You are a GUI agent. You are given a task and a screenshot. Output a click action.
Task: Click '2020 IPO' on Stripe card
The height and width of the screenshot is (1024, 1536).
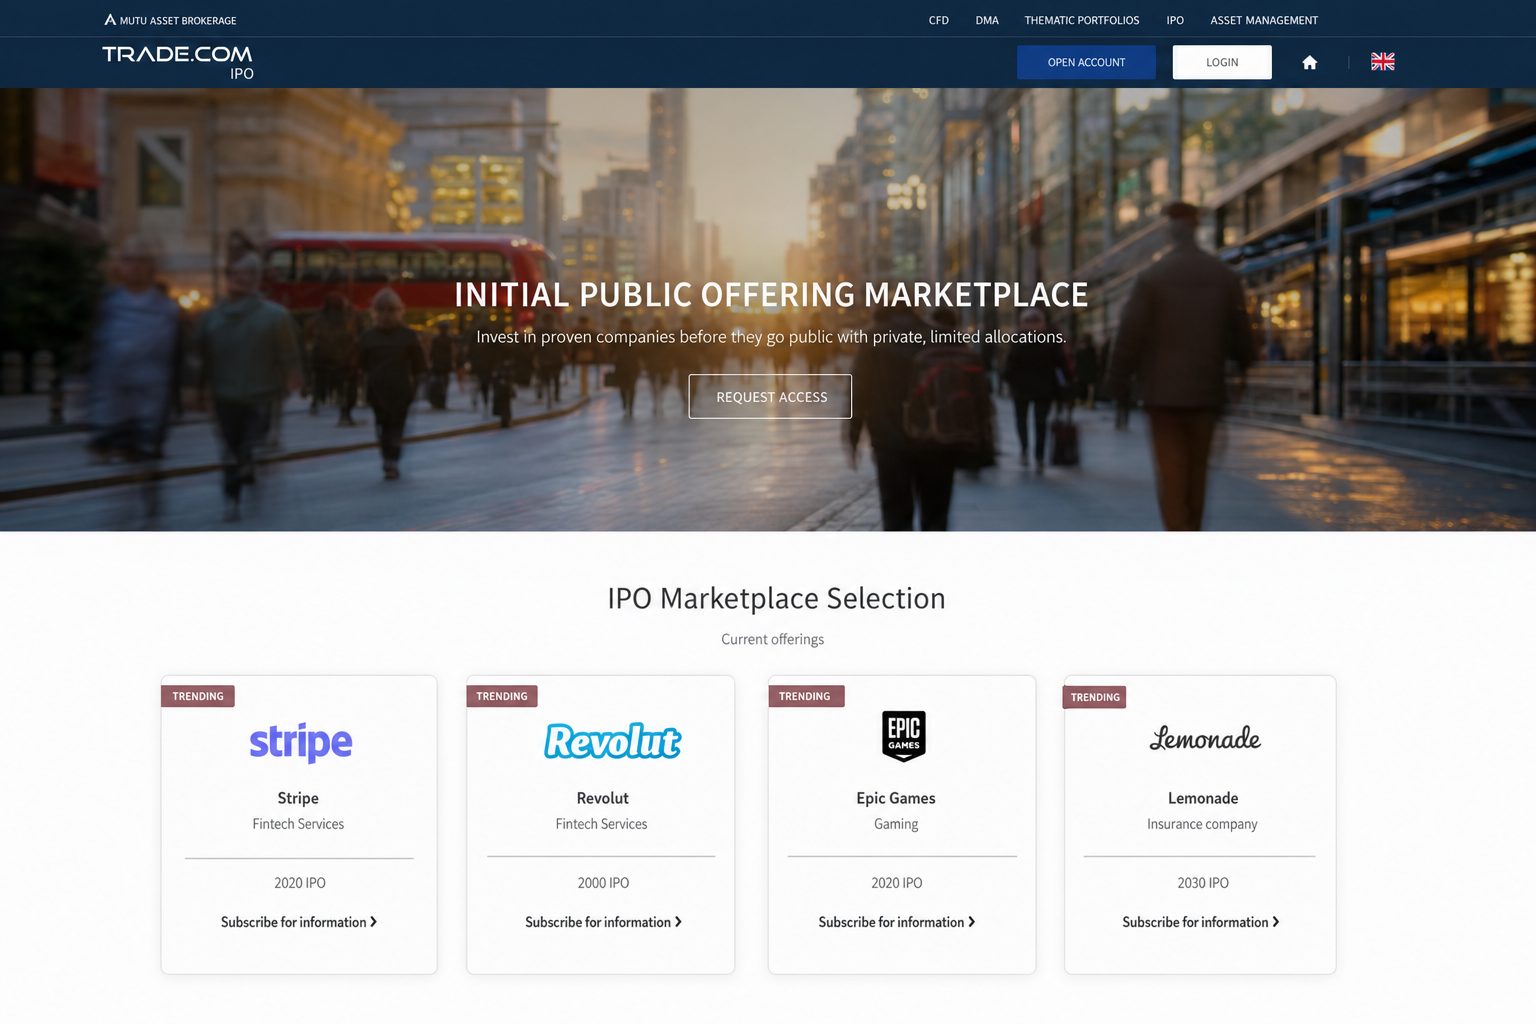pos(300,883)
